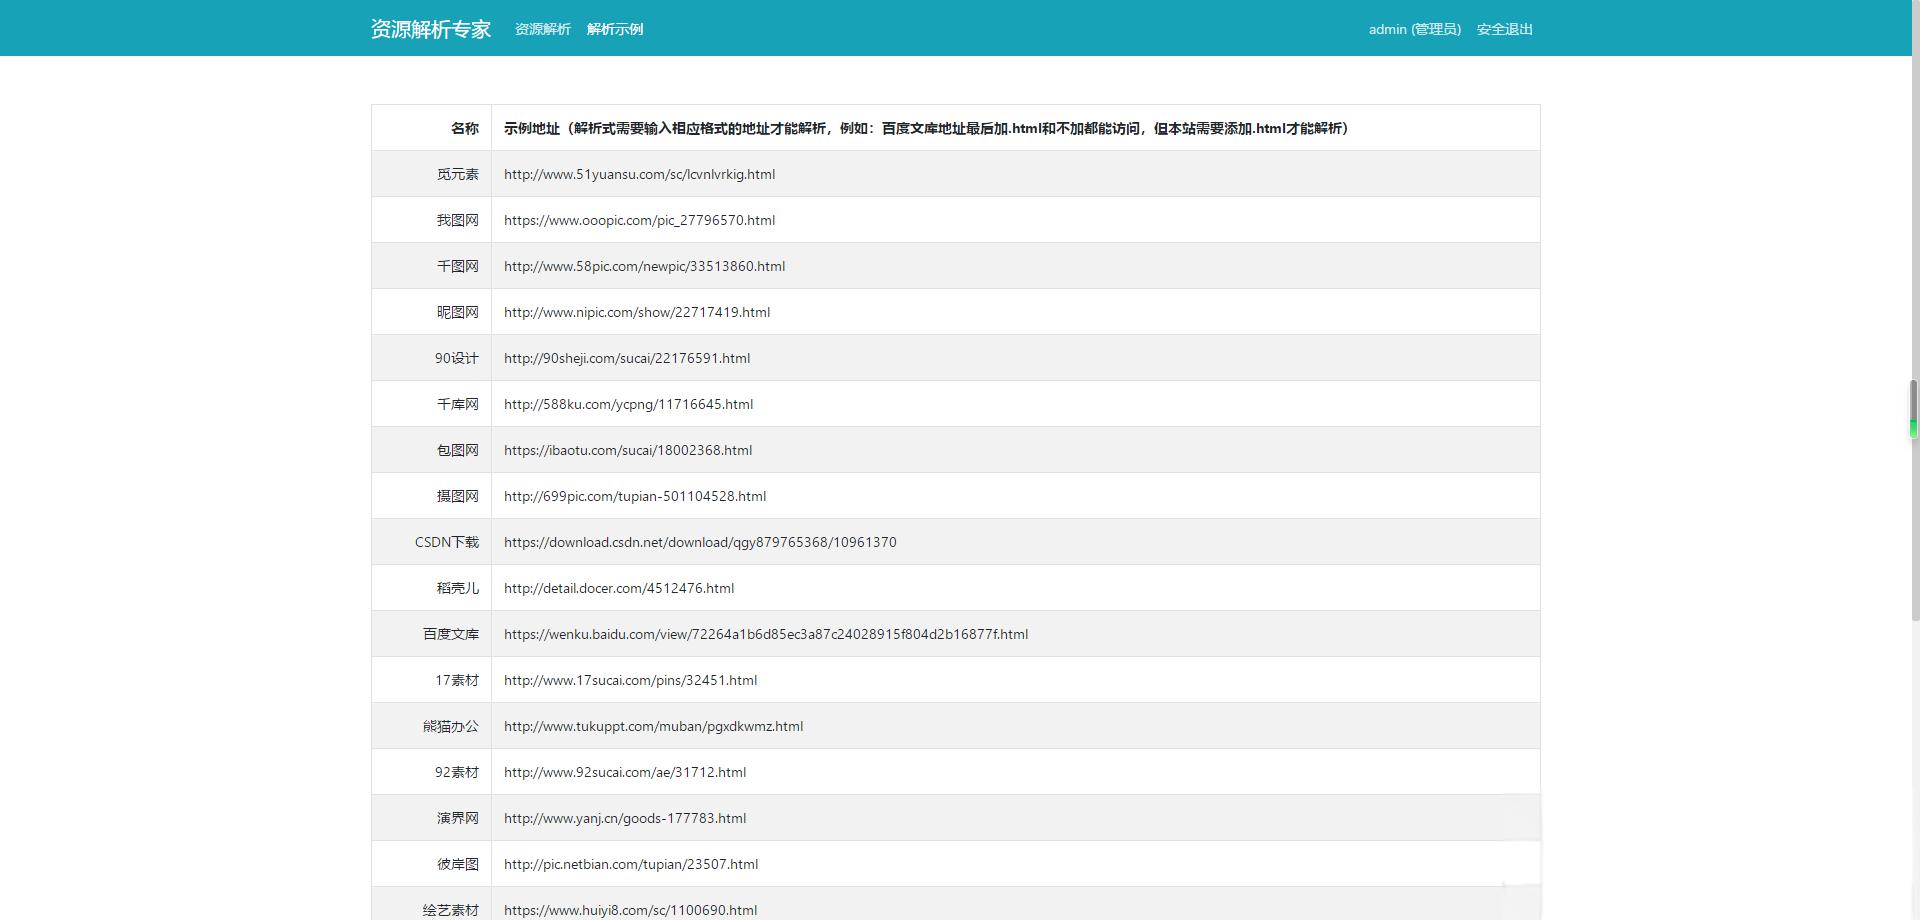Click the 资源解析专家 site title
Screen dimensions: 1920x920
[x=431, y=29]
